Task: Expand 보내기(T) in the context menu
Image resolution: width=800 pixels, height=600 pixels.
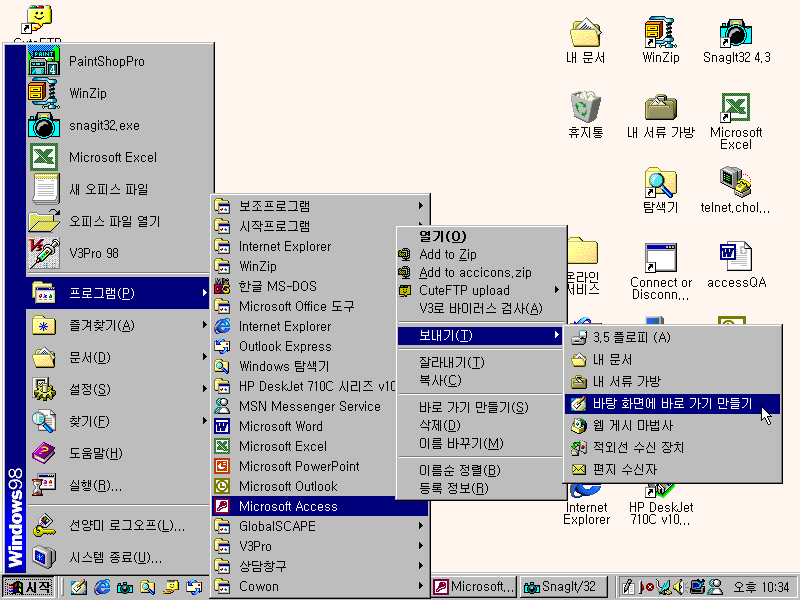Action: [x=481, y=335]
